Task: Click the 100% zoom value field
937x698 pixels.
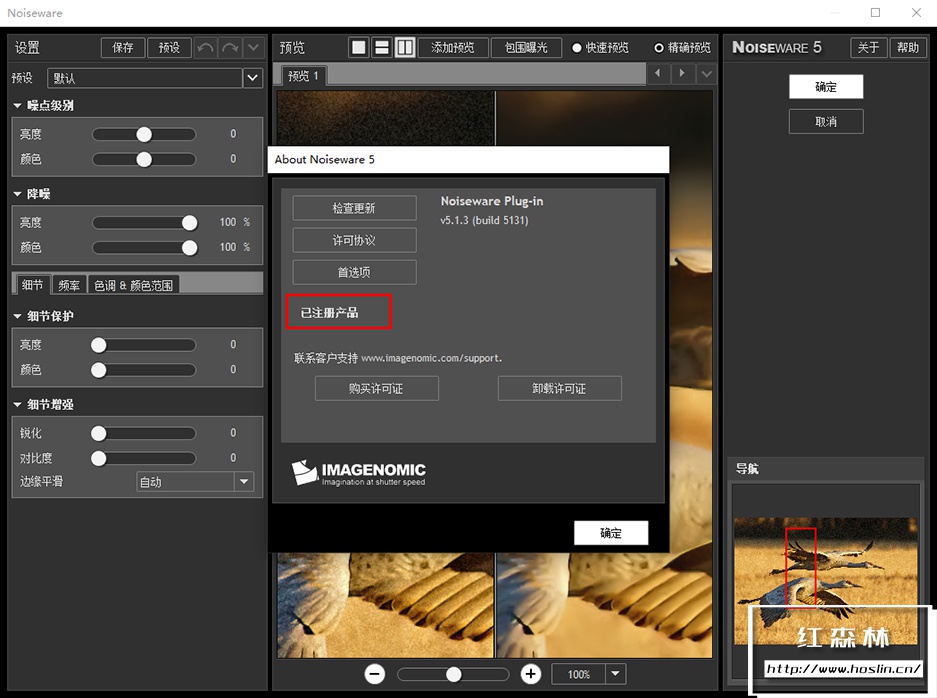Action: pos(578,674)
